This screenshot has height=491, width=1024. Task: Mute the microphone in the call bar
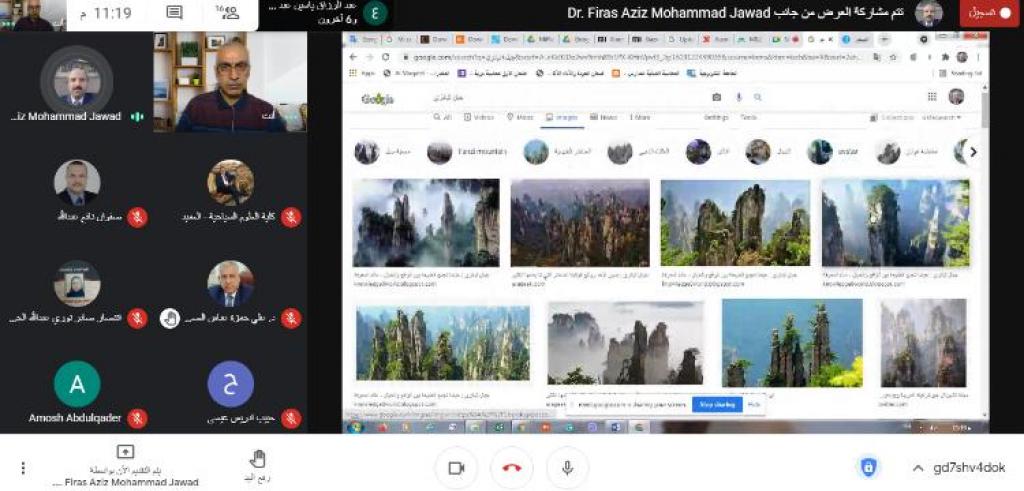point(567,468)
